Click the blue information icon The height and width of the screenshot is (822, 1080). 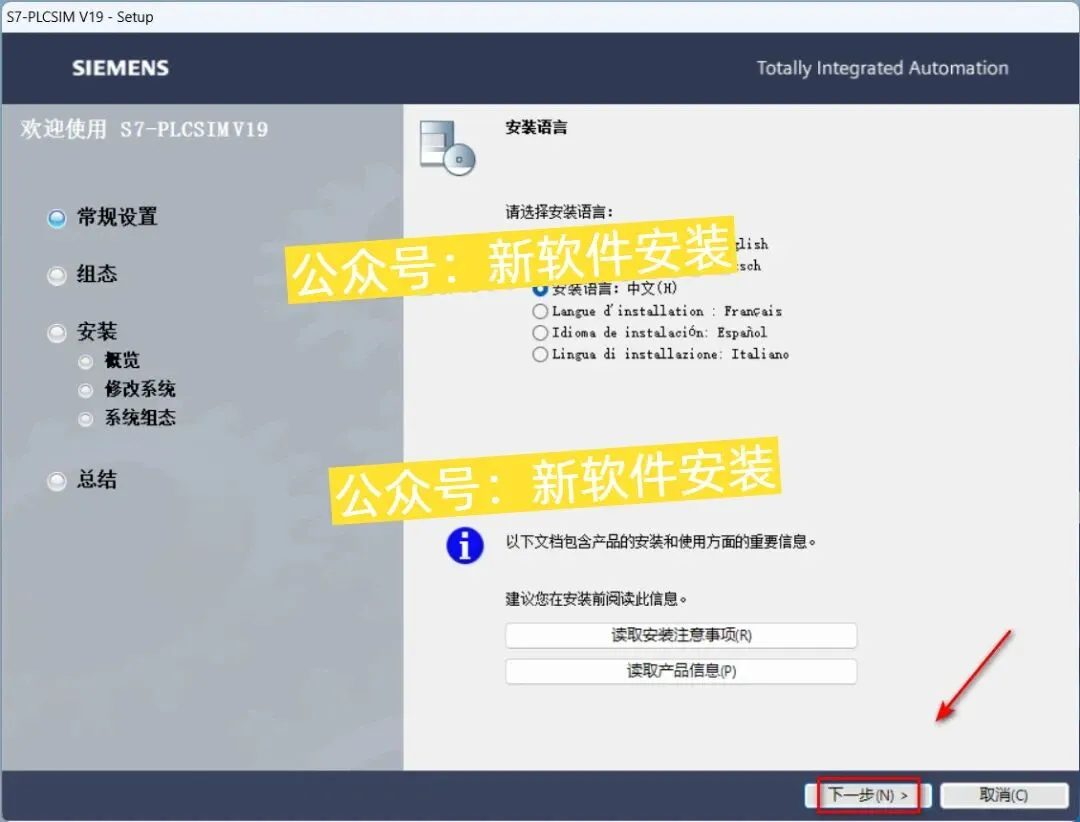click(465, 546)
